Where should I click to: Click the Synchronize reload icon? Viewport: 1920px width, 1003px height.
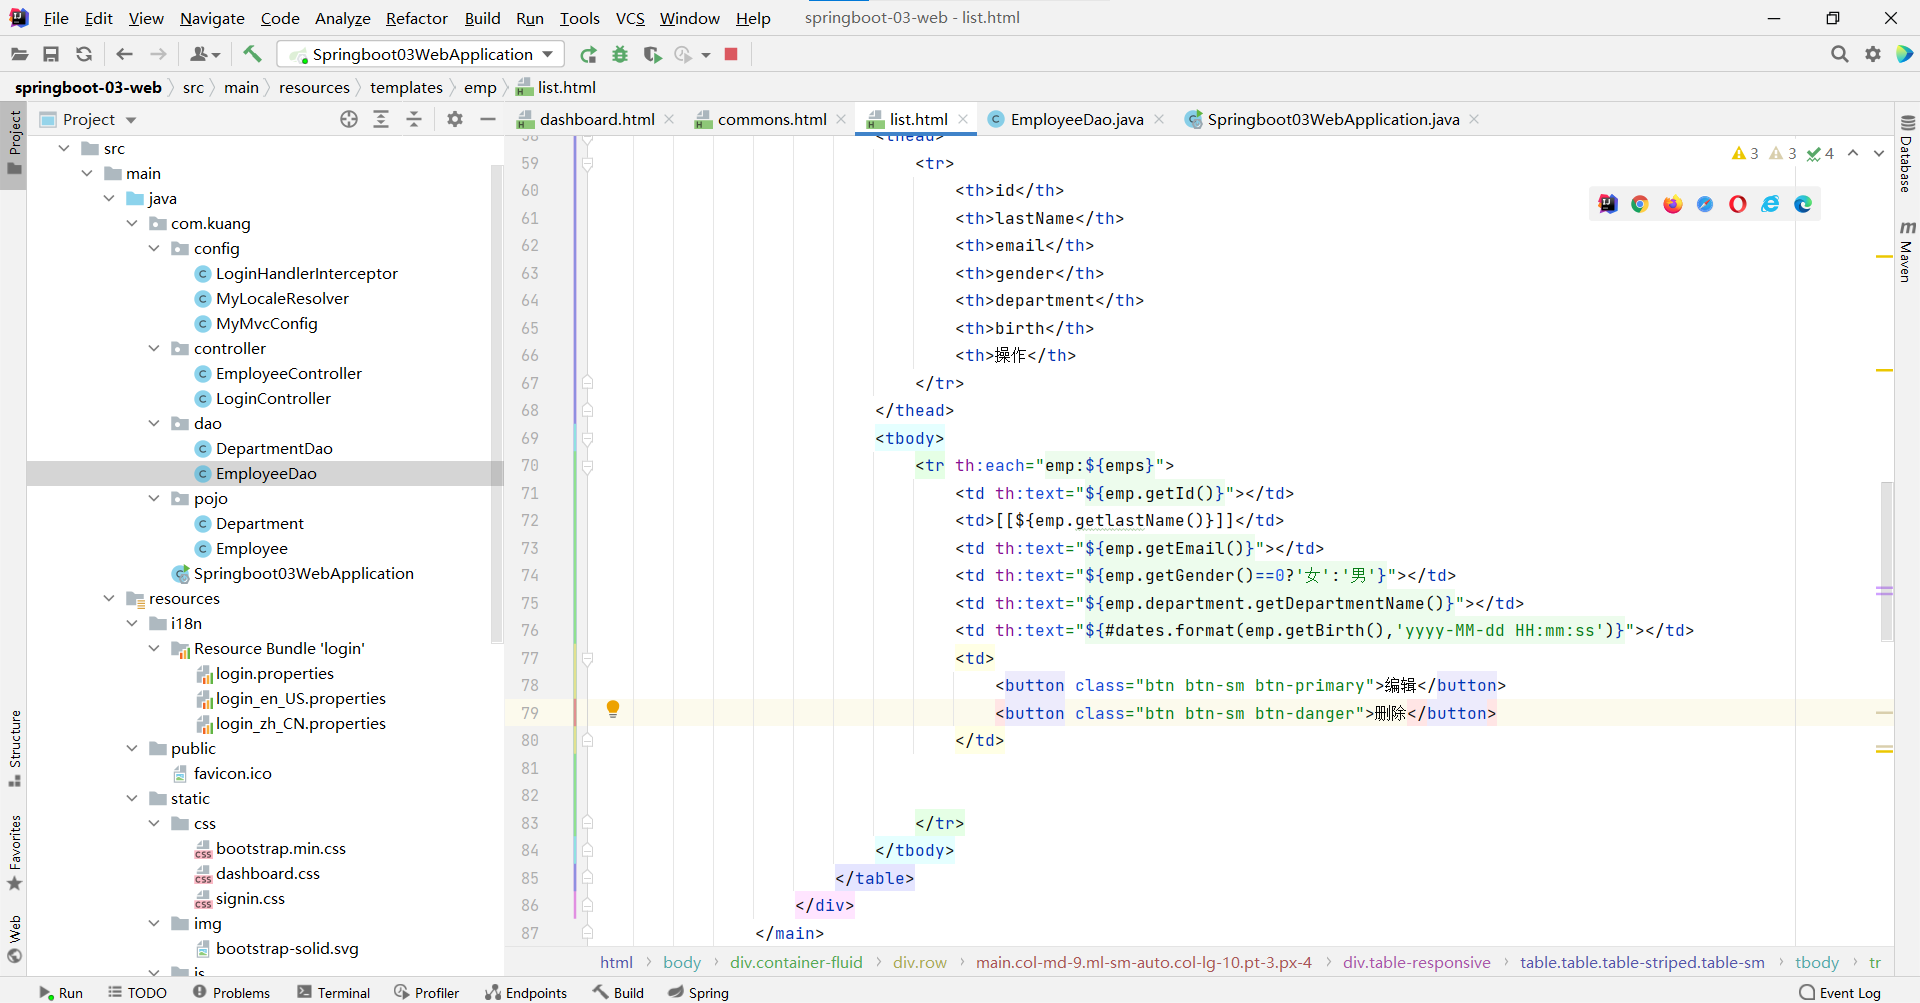point(84,54)
